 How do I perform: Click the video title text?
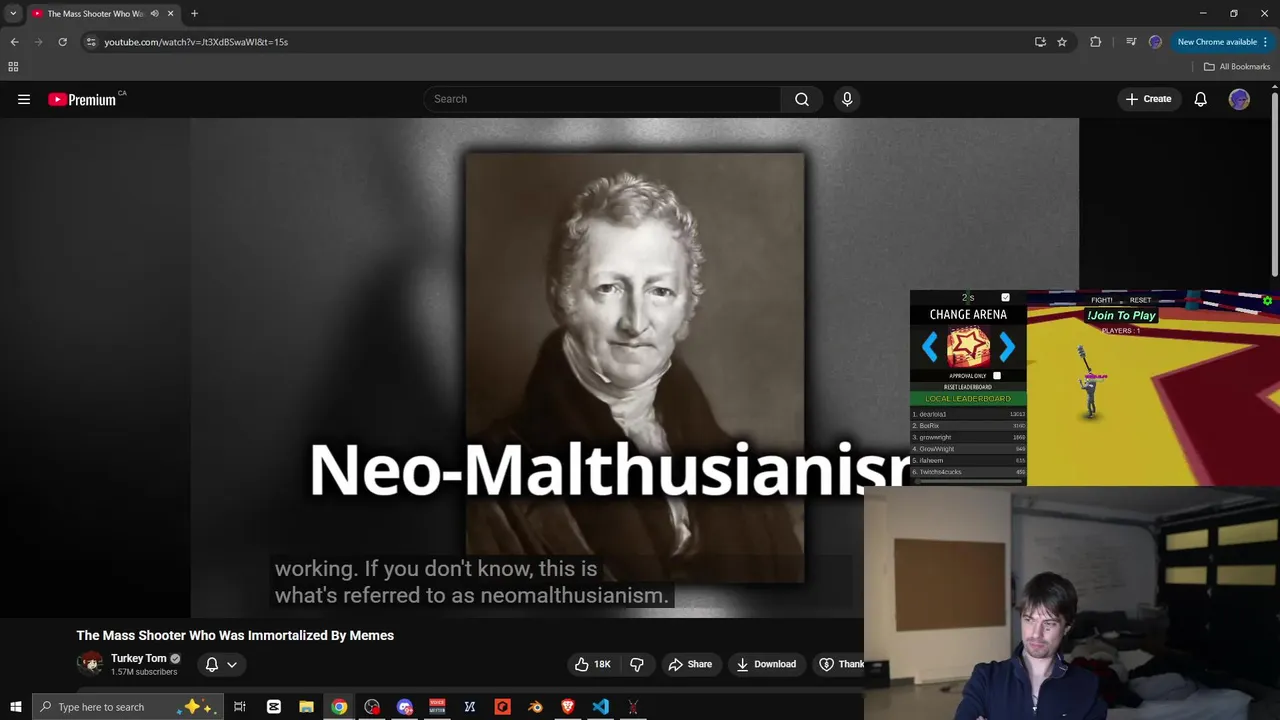pyautogui.click(x=235, y=635)
